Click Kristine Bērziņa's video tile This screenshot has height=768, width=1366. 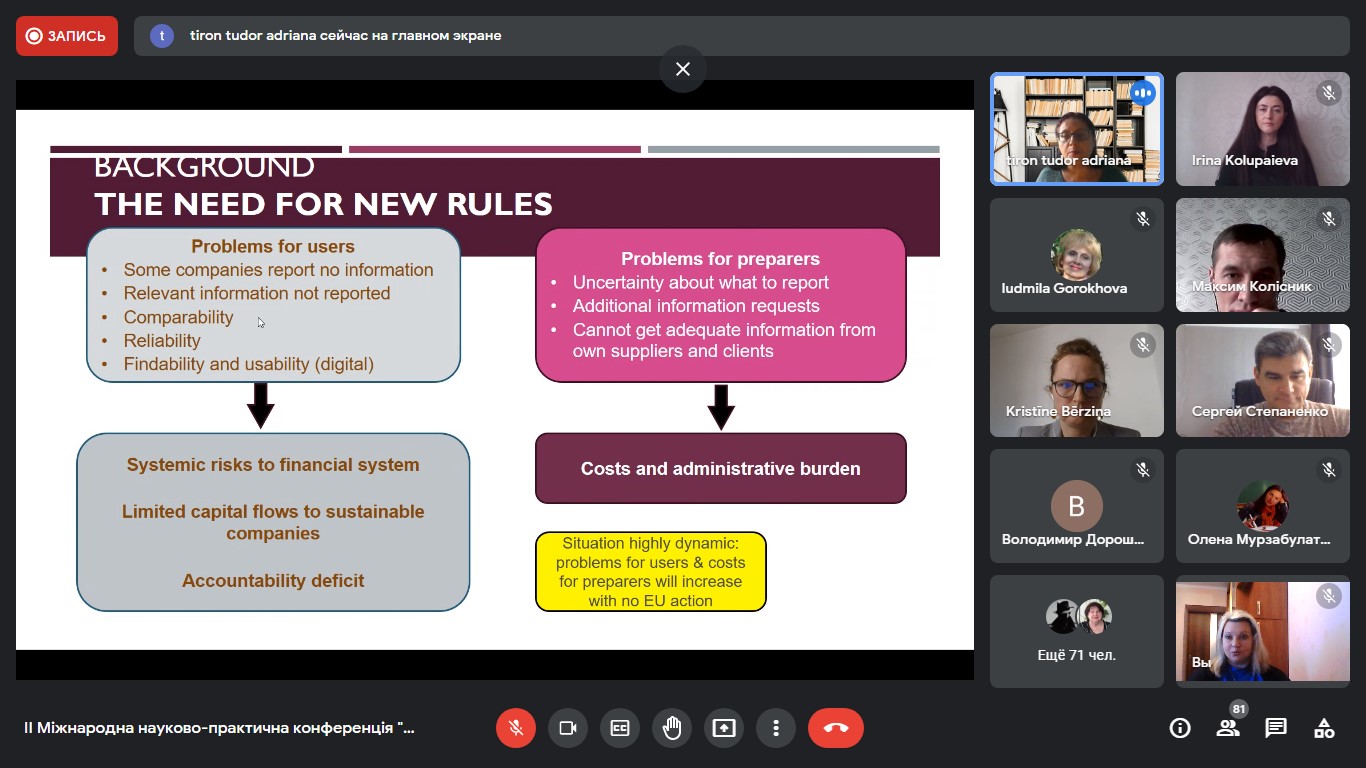(1077, 380)
